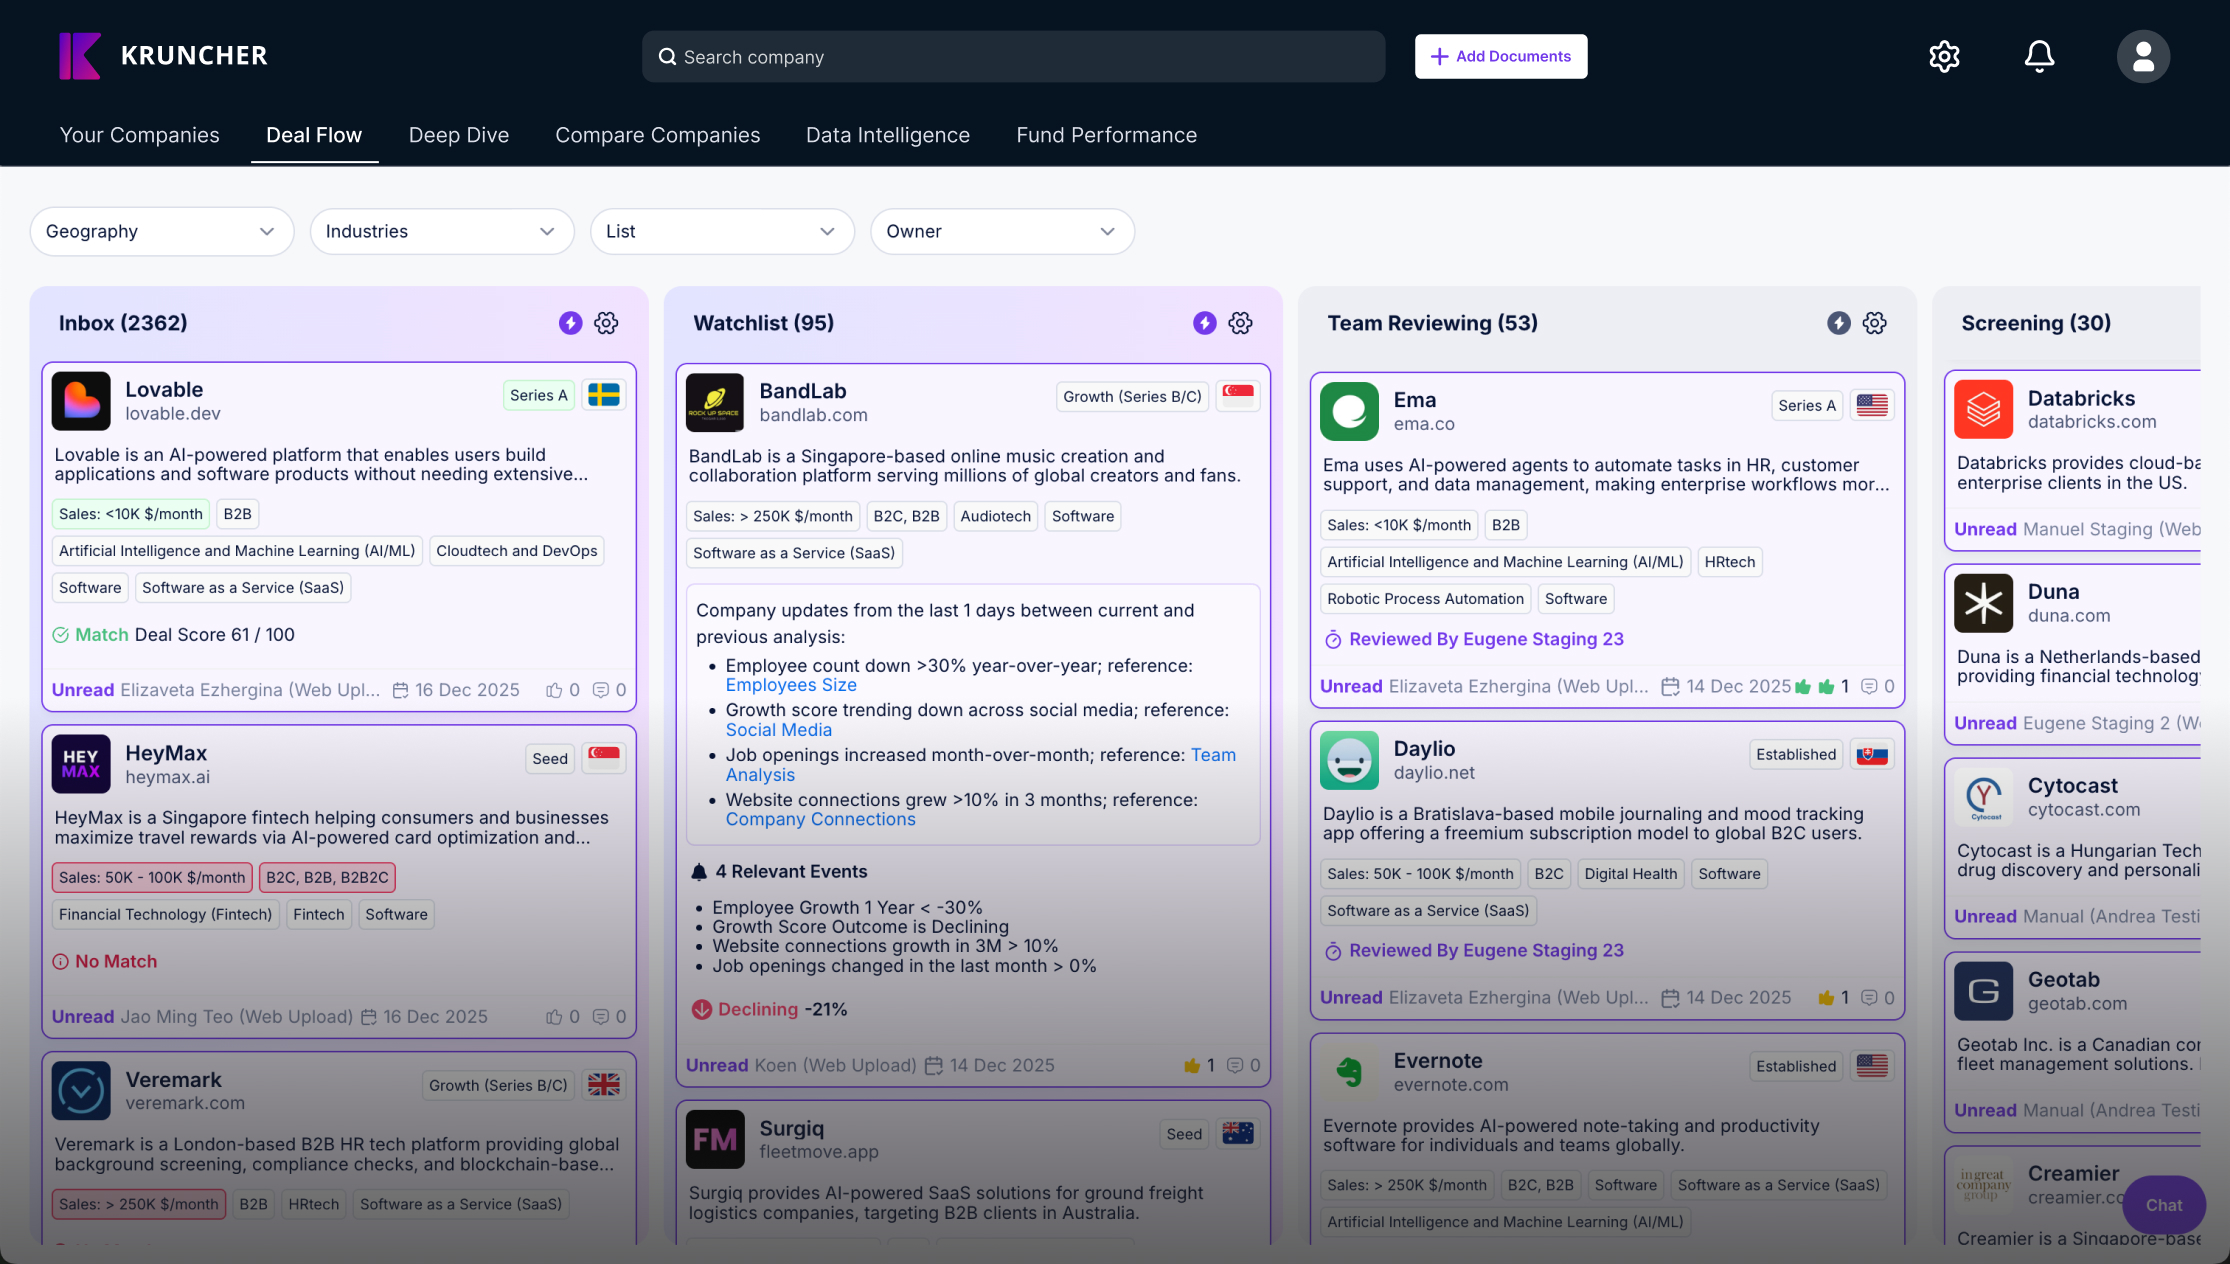This screenshot has width=2230, height=1264.
Task: Switch to the Compare Companies tab
Action: (x=657, y=135)
